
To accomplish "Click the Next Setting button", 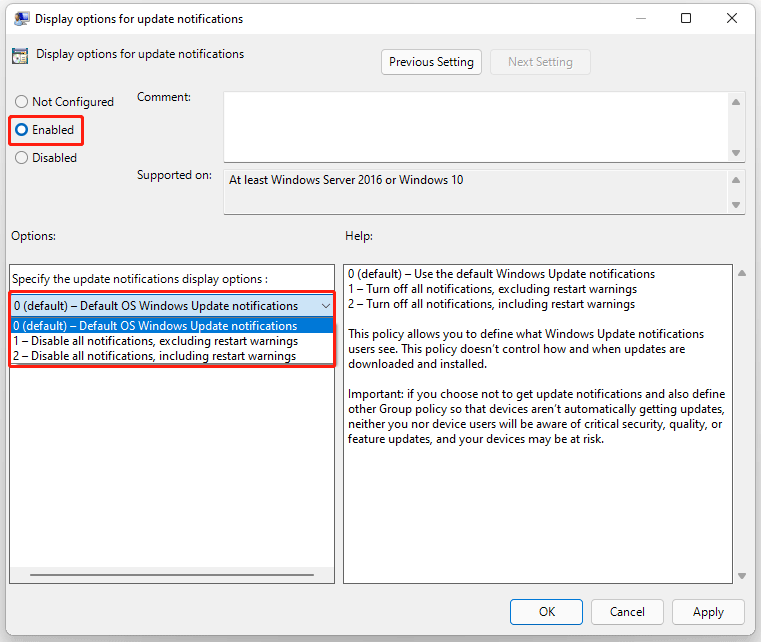I will click(x=540, y=62).
